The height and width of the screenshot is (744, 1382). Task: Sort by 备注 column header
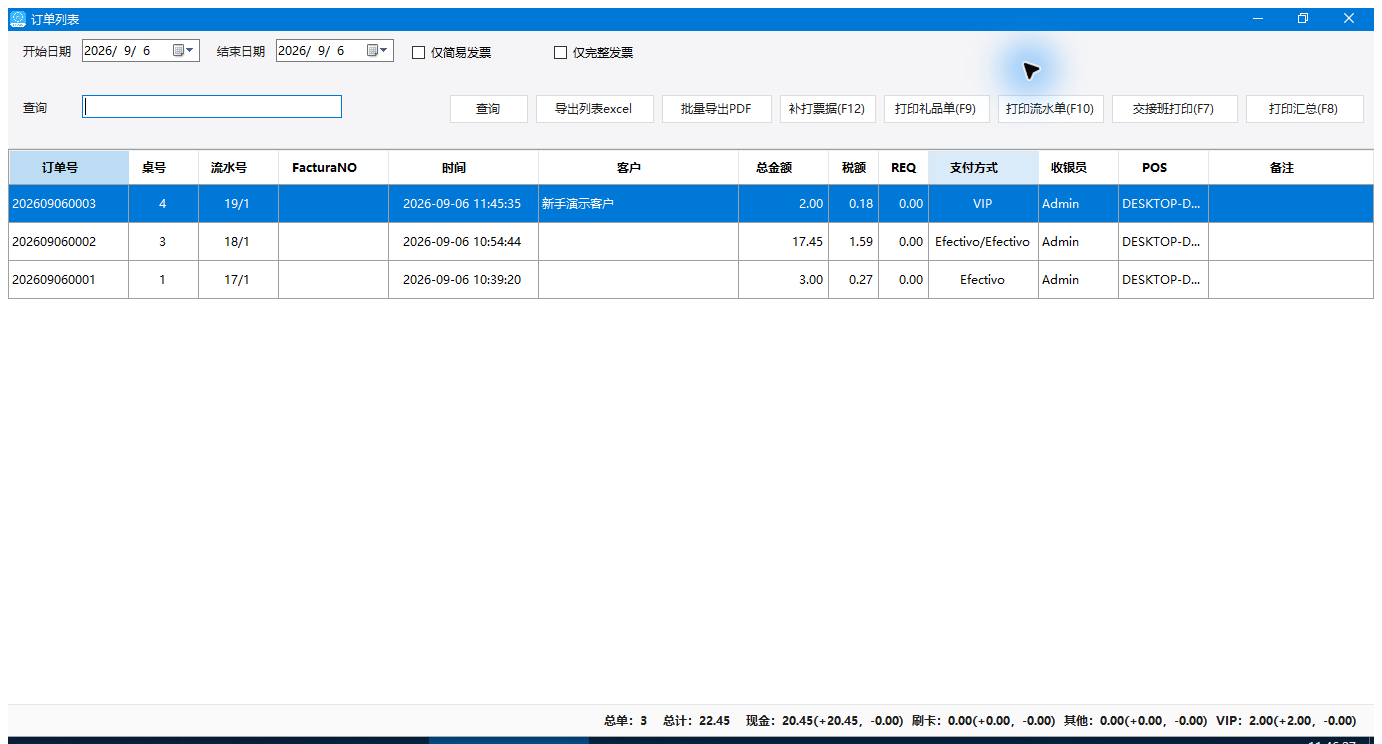[1291, 168]
